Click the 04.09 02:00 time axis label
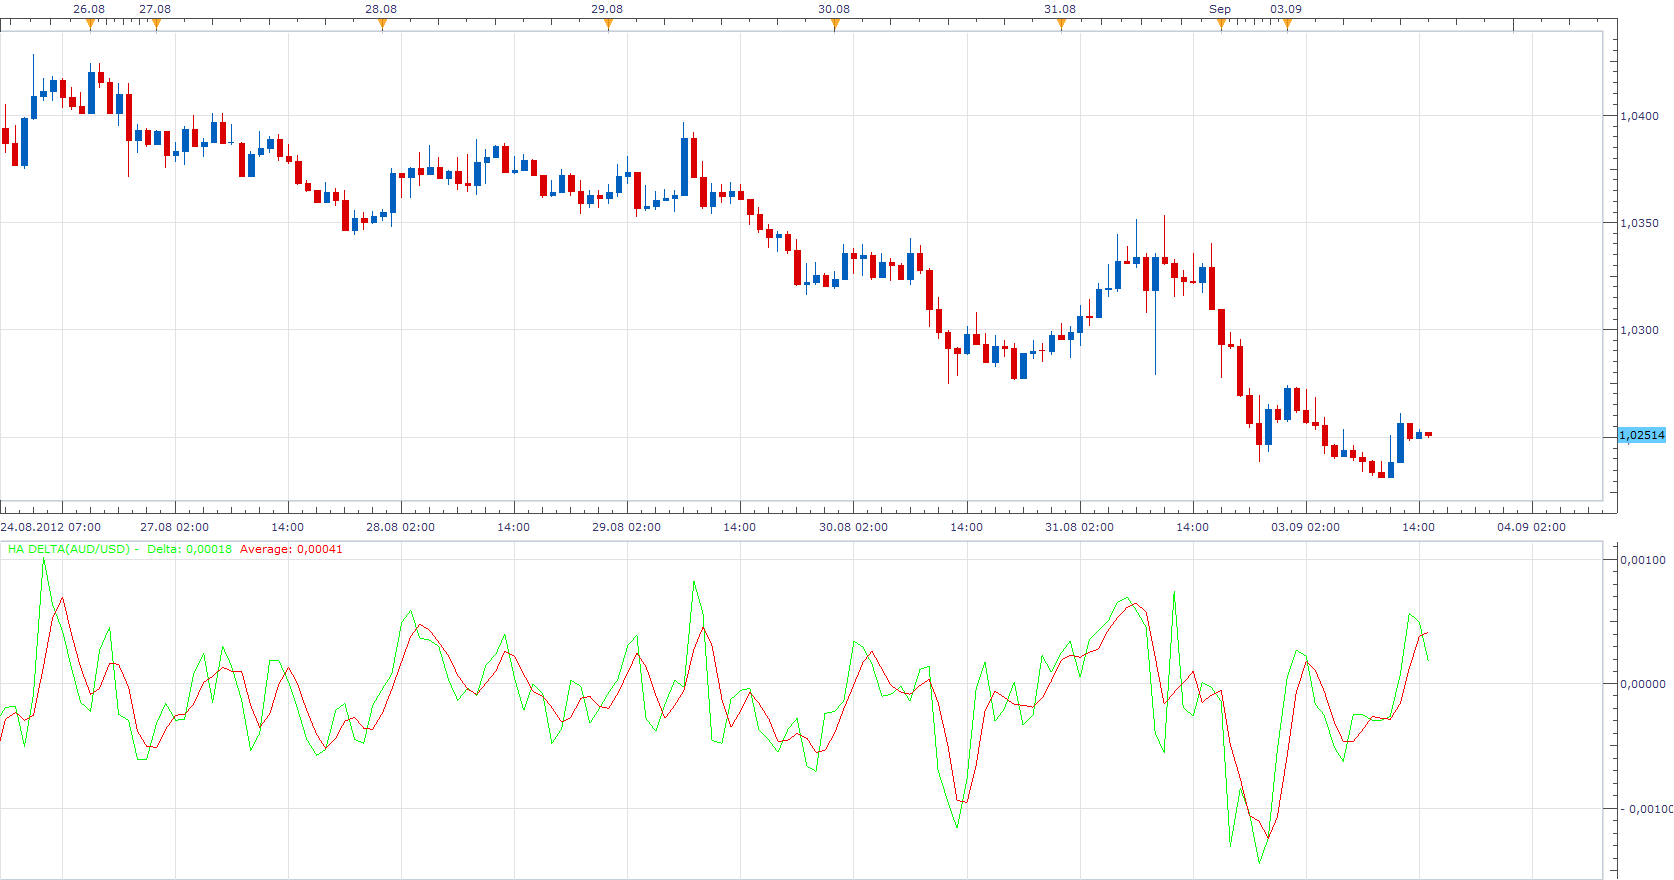 click(1532, 527)
